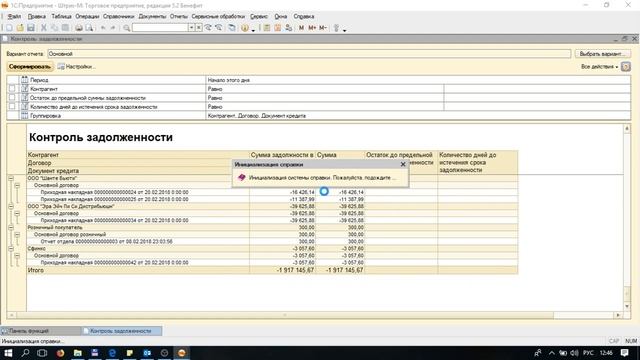The width and height of the screenshot is (640, 360).
Task: Click Приходная накладная 00000000000025 row
Action: (114, 199)
